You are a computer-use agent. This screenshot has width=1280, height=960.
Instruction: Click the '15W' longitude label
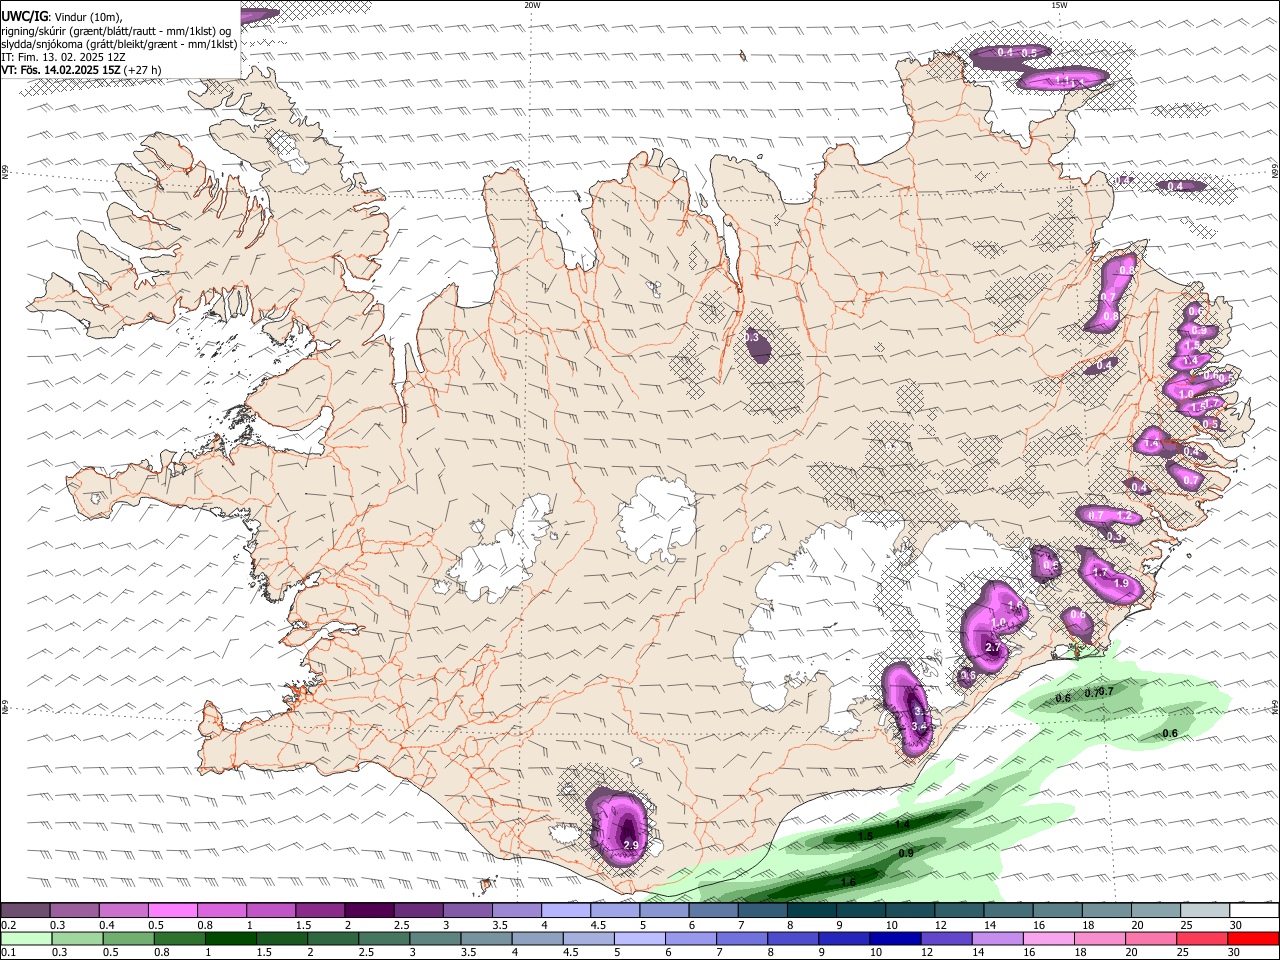coord(1059,5)
